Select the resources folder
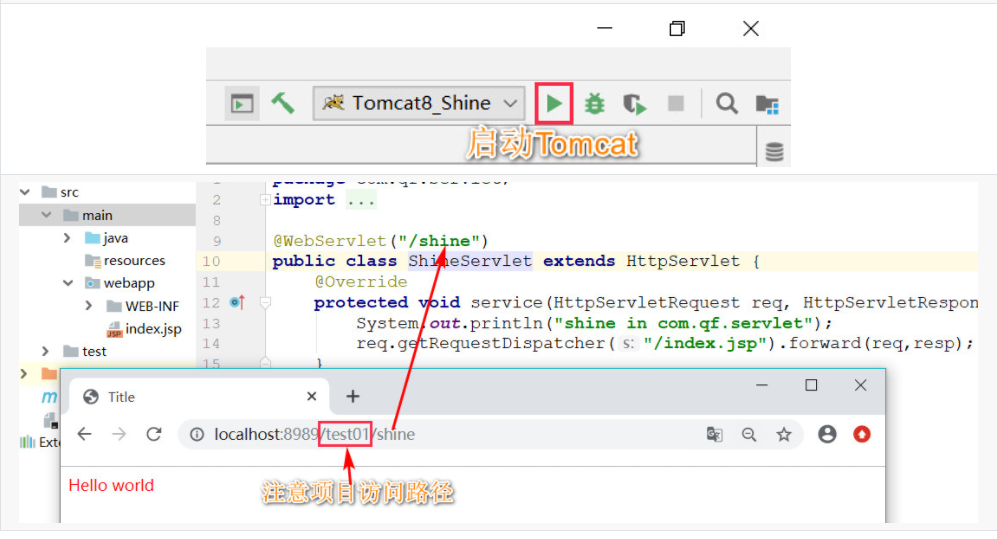The height and width of the screenshot is (539, 997). pyautogui.click(x=125, y=260)
